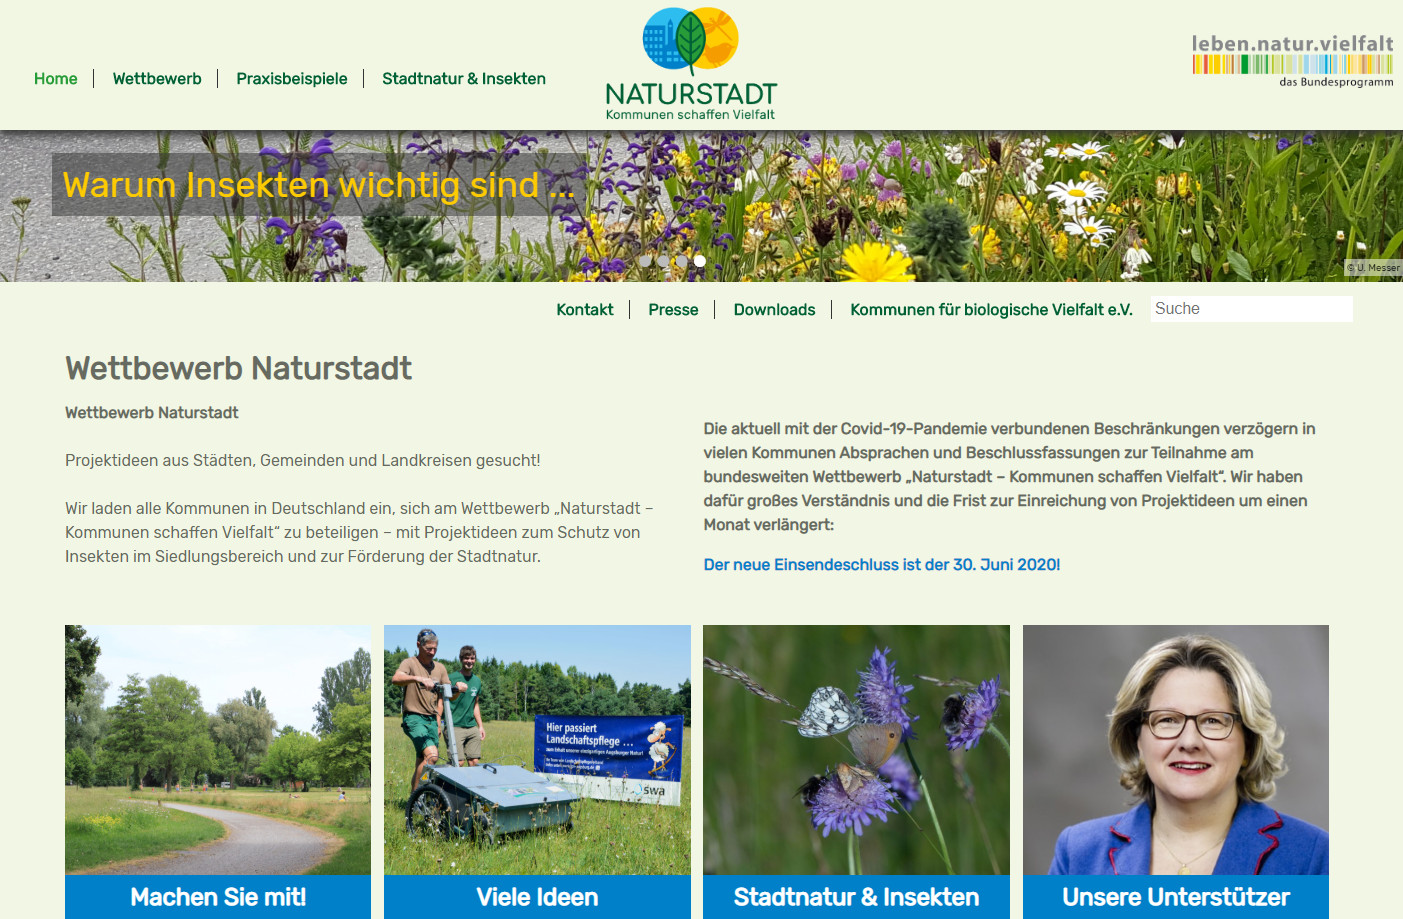Select the first banner slider dot
Image resolution: width=1403 pixels, height=919 pixels.
click(x=645, y=261)
